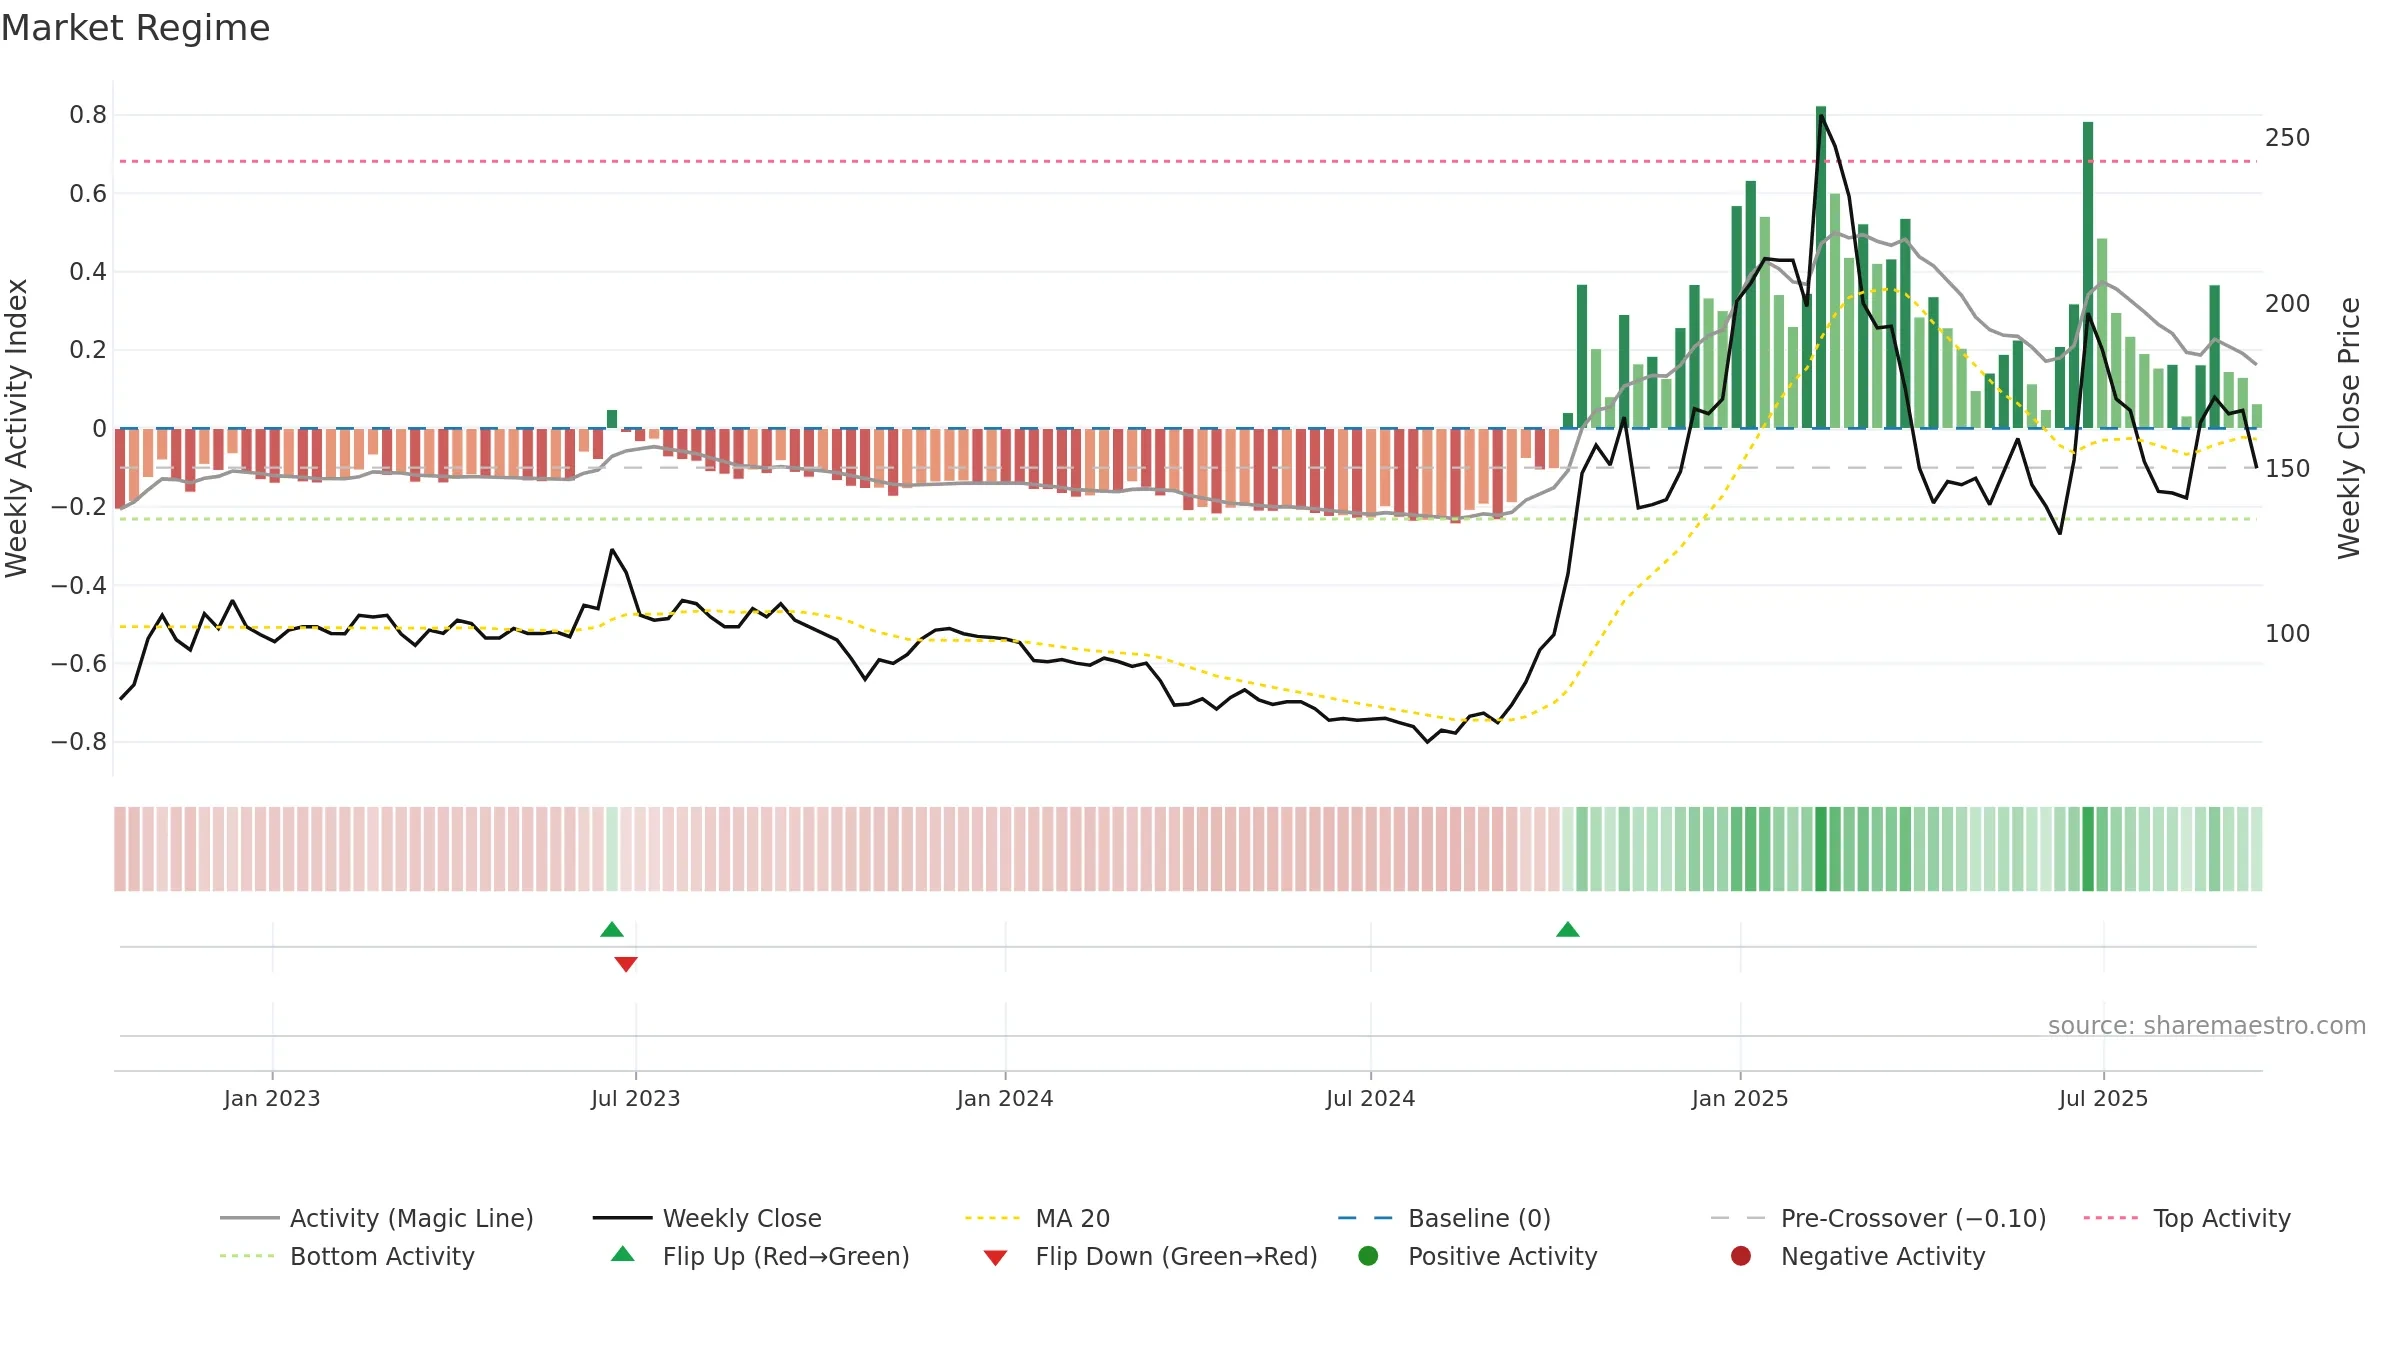This screenshot has width=2400, height=1350.
Task: Toggle Flip Down (Green→Red) legend entry
Action: 1150,1256
